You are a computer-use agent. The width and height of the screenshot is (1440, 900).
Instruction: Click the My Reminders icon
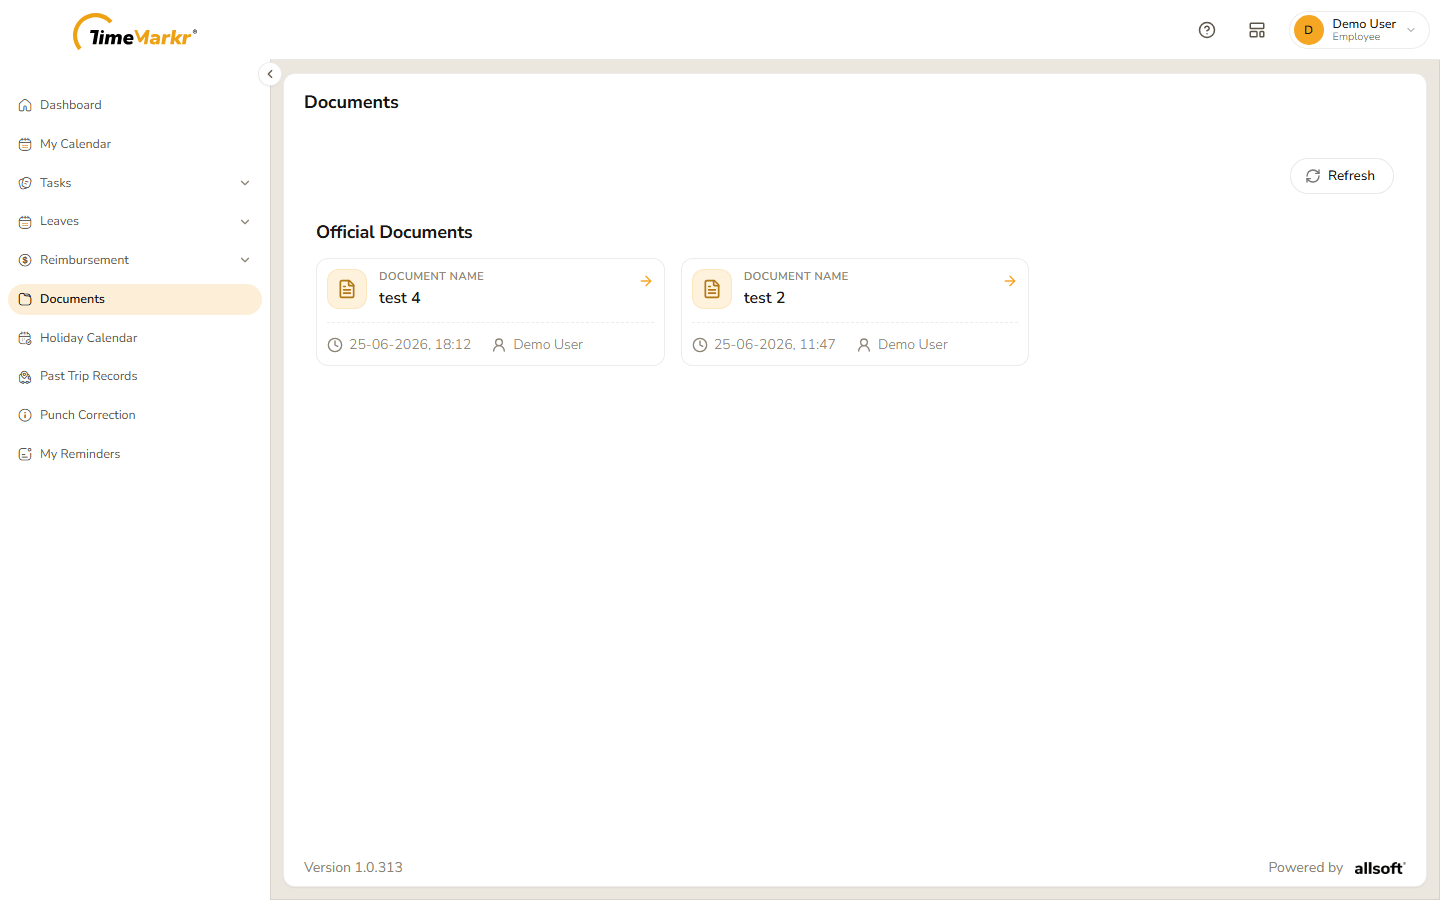coord(25,454)
